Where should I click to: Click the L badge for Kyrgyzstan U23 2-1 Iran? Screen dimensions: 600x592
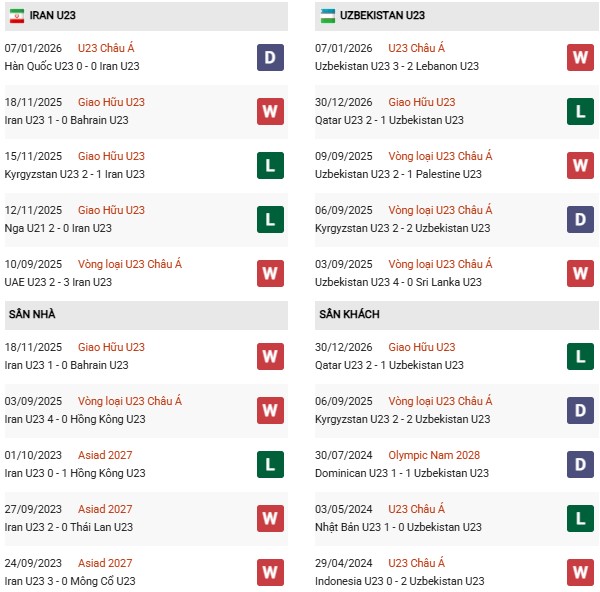270,165
